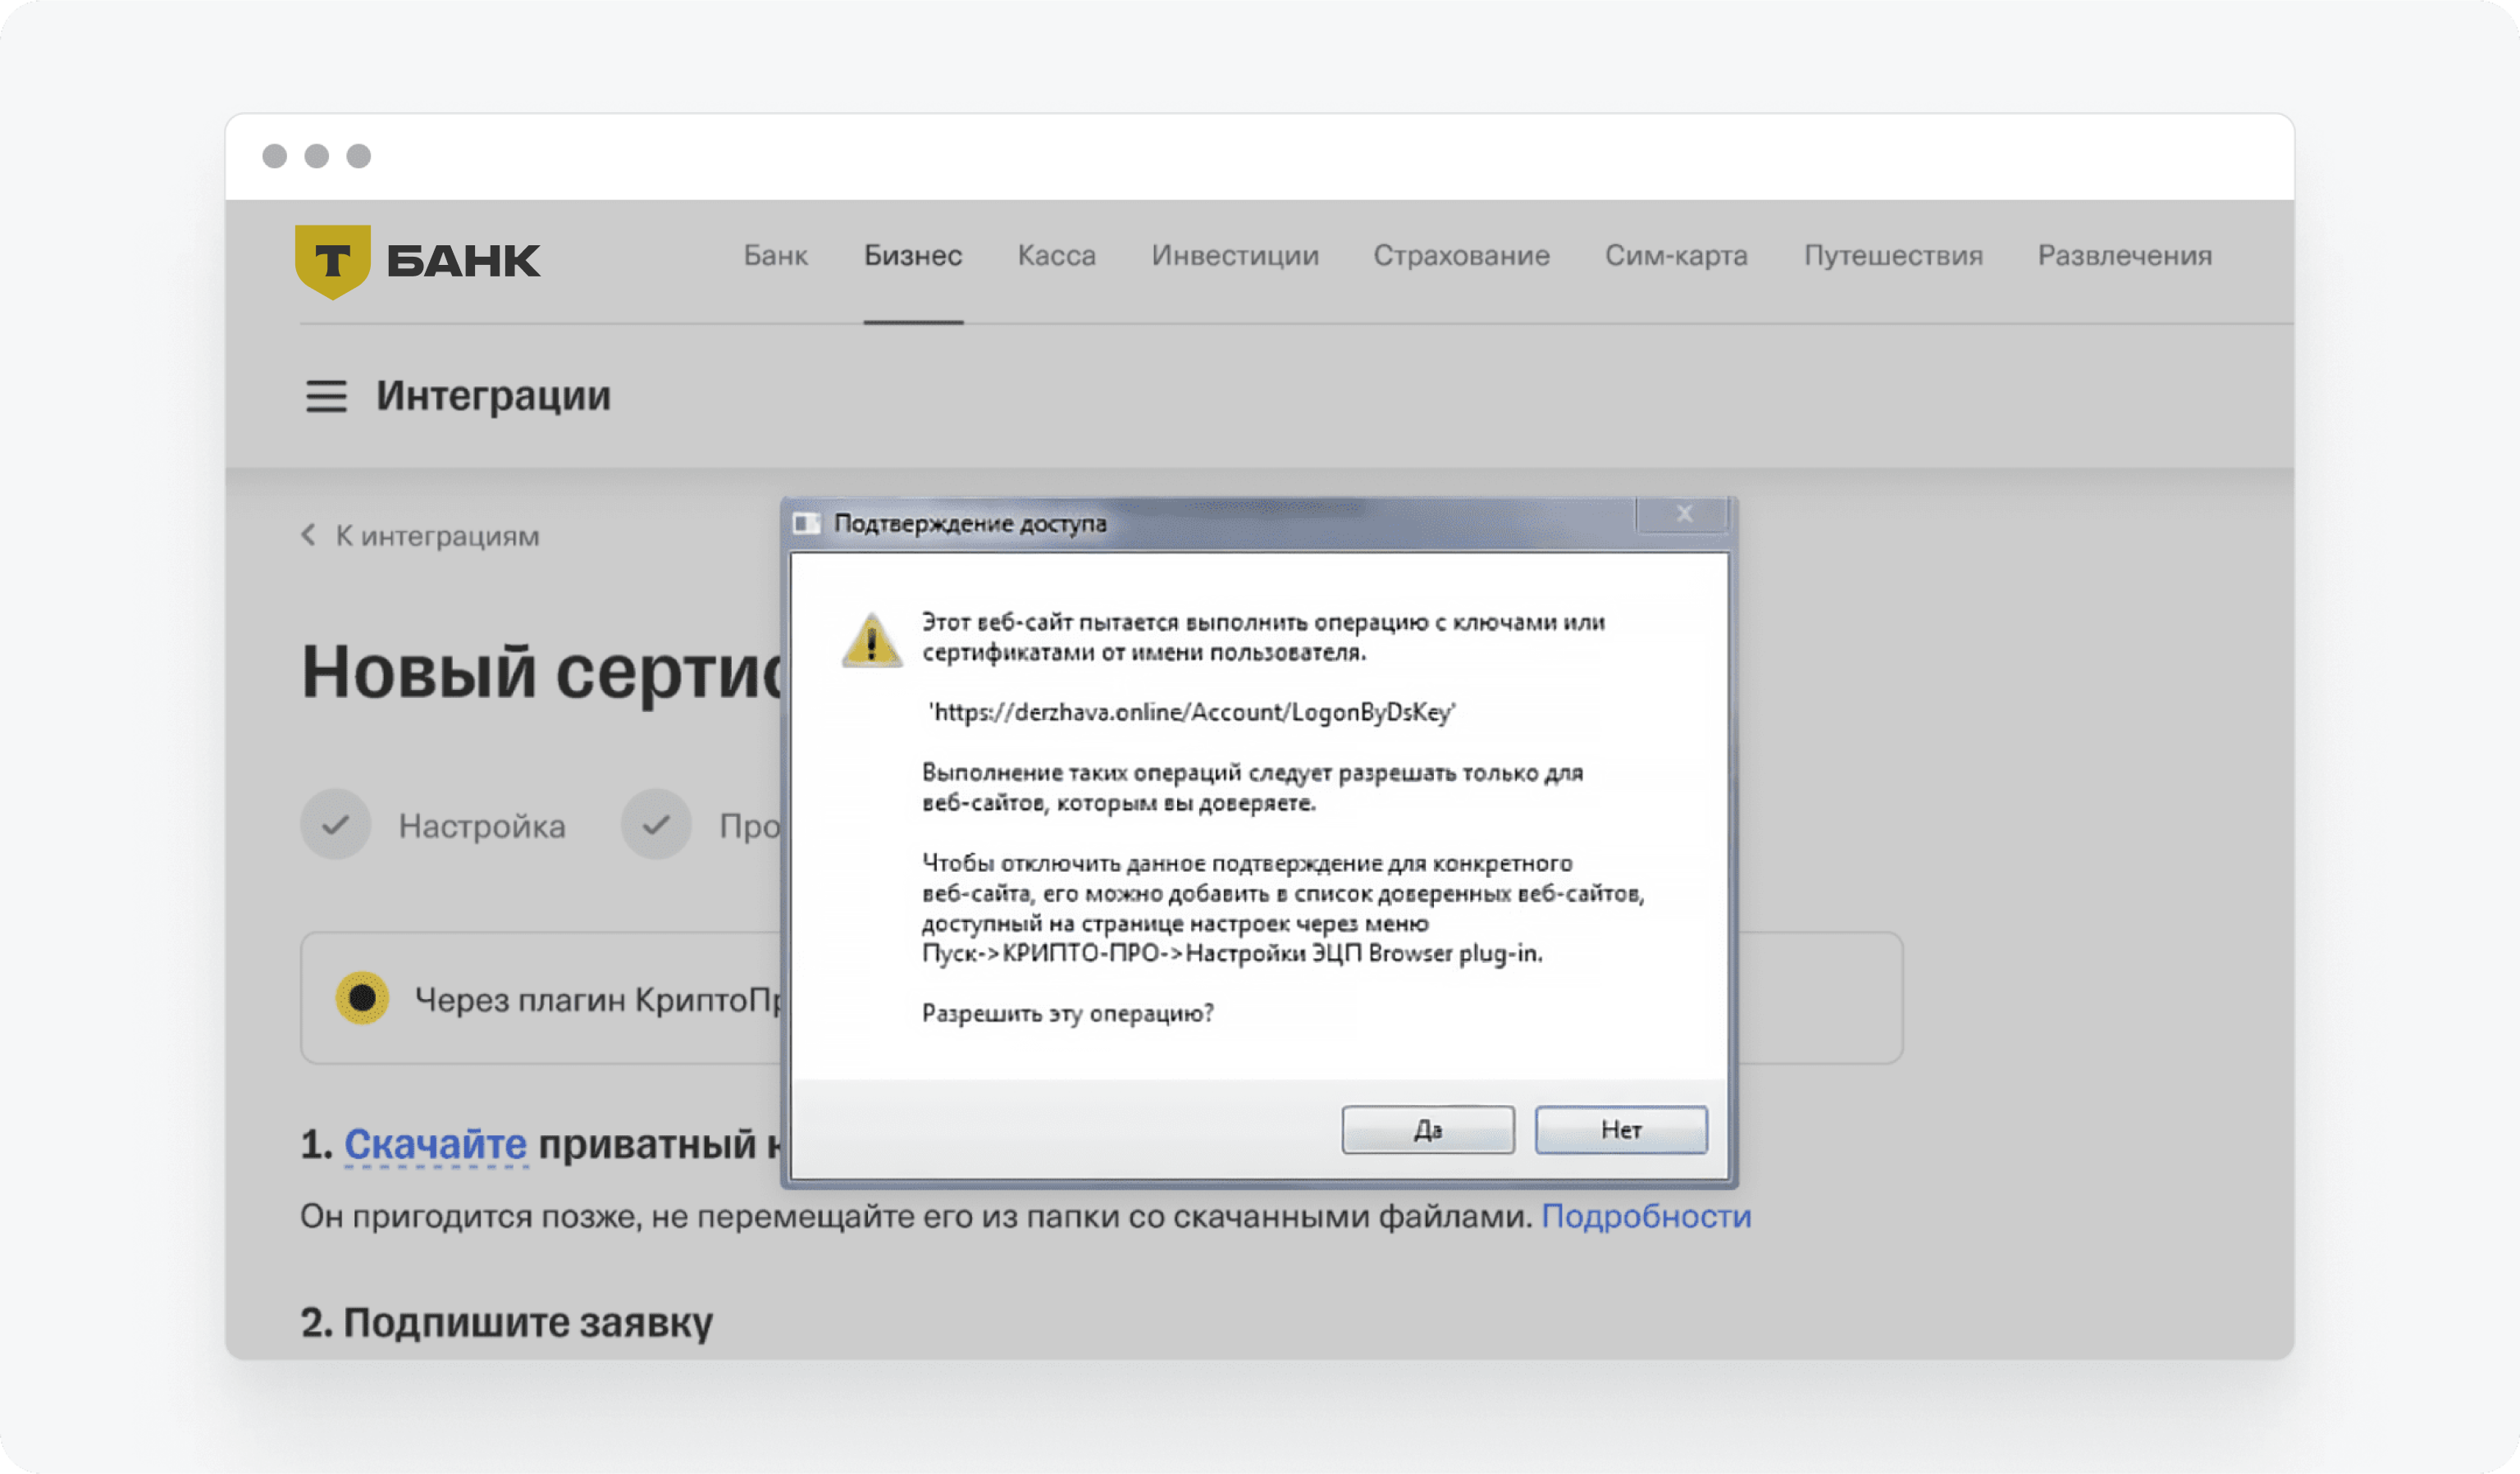Screen dimensions: 2520x1474
Task: Go to Инвестиции
Action: tap(1235, 256)
